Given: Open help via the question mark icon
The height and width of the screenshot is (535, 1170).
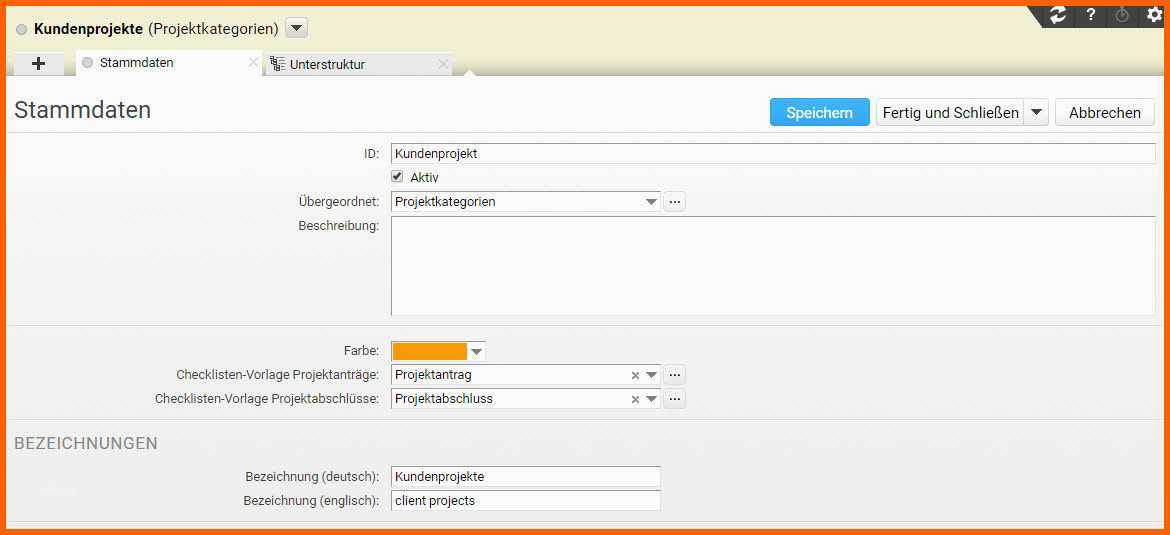Looking at the screenshot, I should coord(1091,15).
